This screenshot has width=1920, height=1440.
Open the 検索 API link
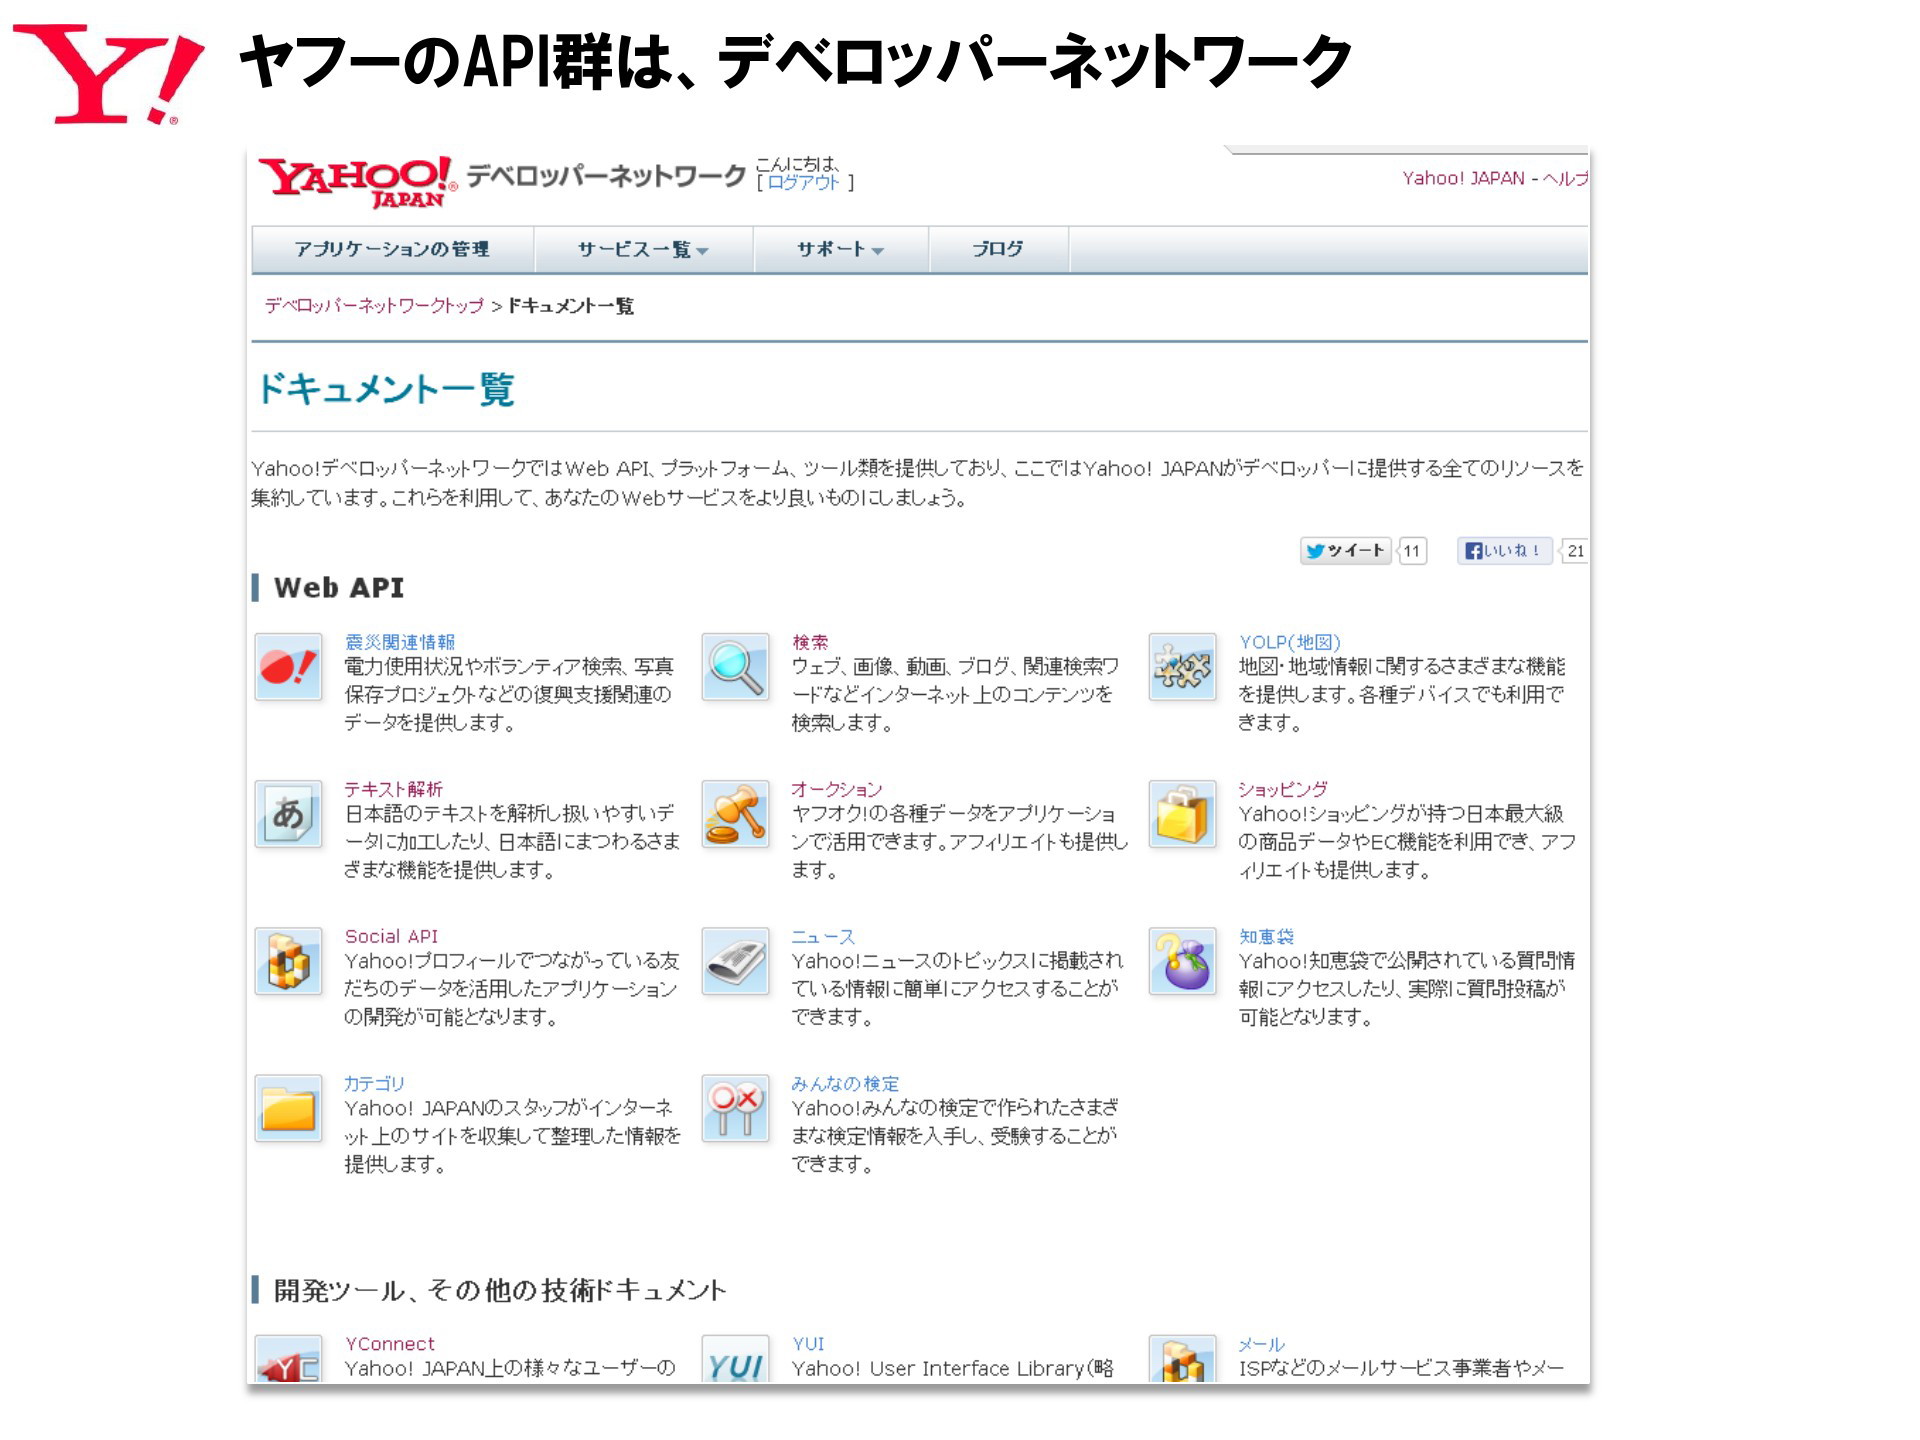point(810,642)
